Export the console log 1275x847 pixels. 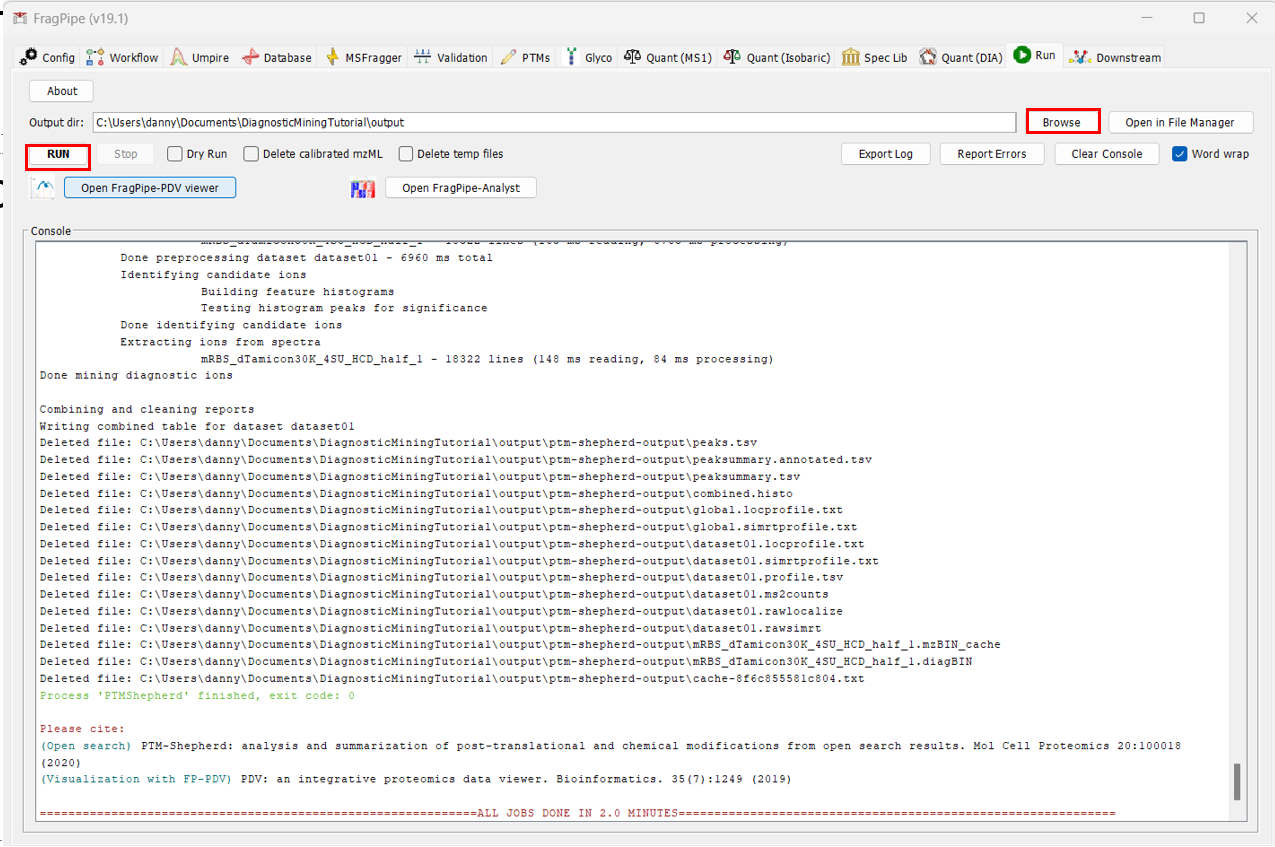pos(886,154)
